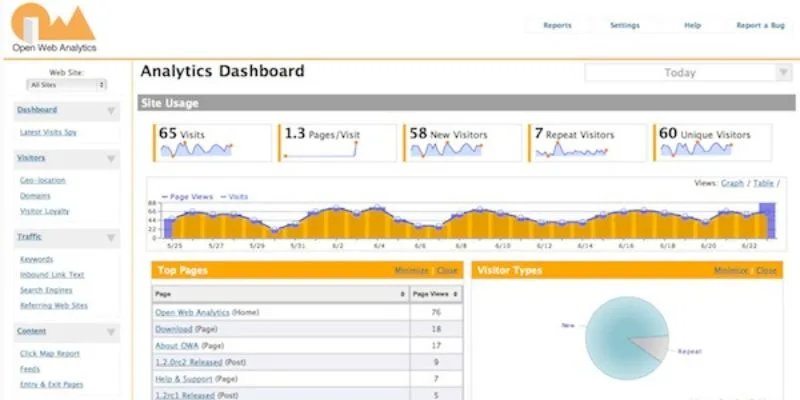Open the Dashboard sidebar link
The width and height of the screenshot is (800, 400).
coord(37,110)
